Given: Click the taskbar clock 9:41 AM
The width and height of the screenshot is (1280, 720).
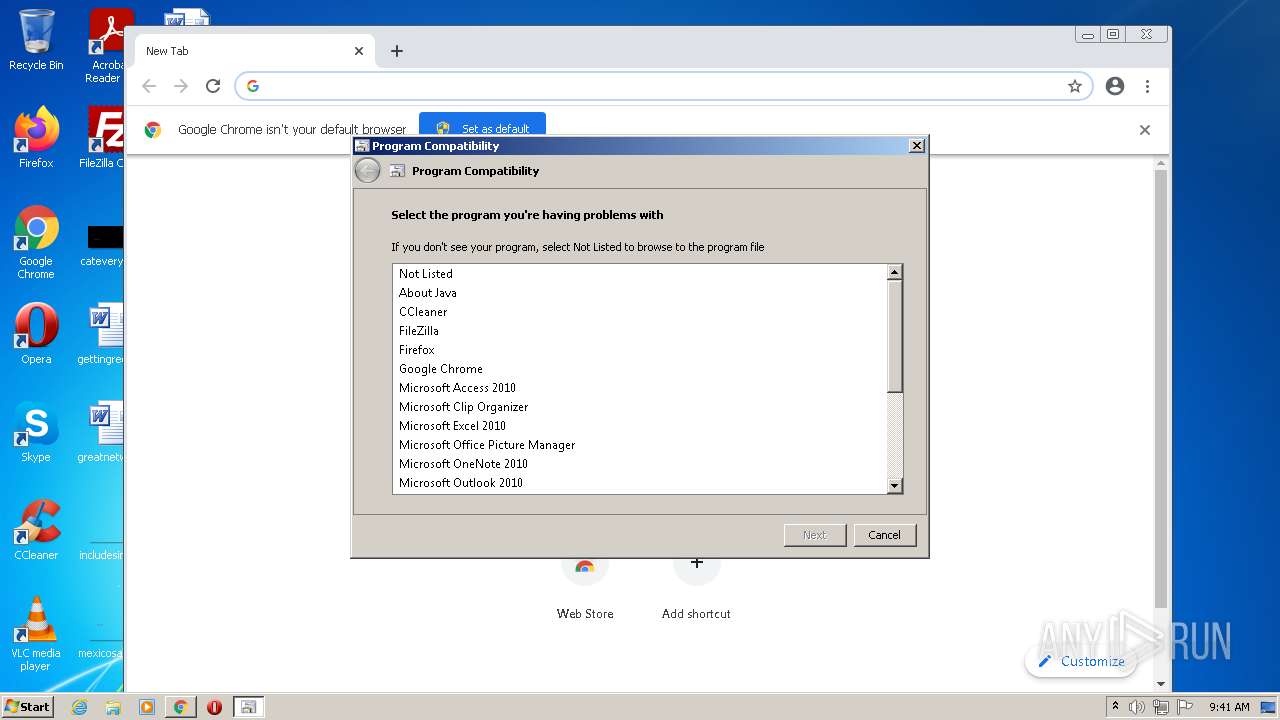Looking at the screenshot, I should [x=1229, y=707].
